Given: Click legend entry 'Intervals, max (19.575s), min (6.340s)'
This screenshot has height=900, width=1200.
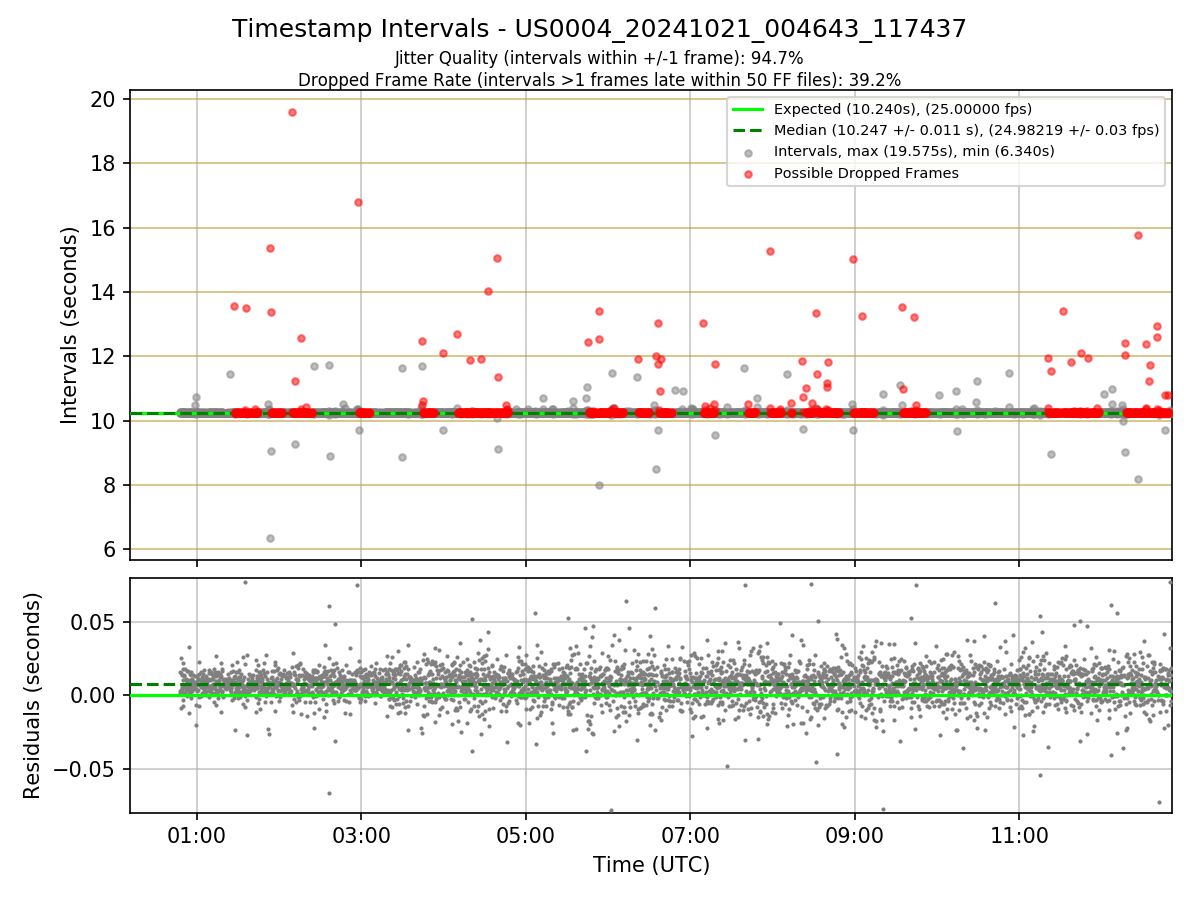Looking at the screenshot, I should tap(914, 151).
